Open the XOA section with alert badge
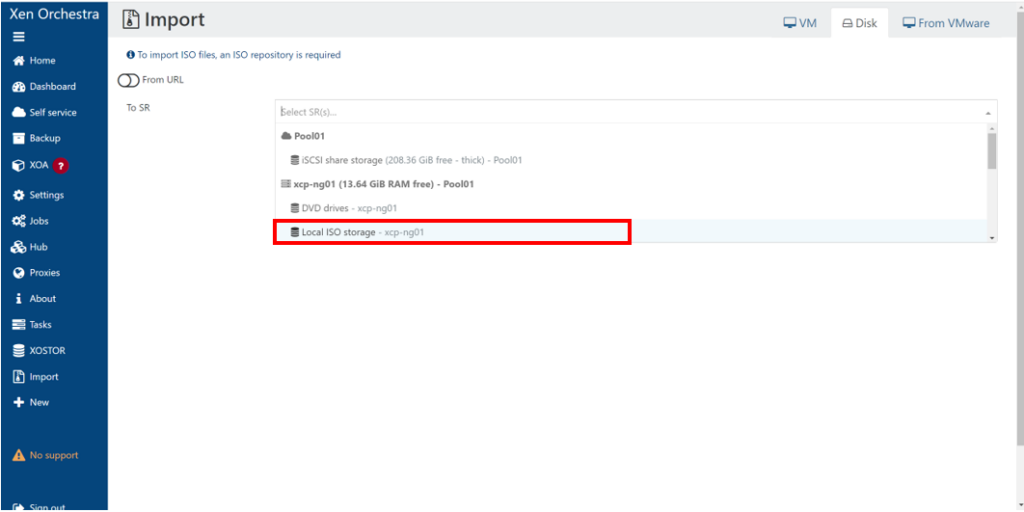1024x512 pixels. [x=40, y=166]
